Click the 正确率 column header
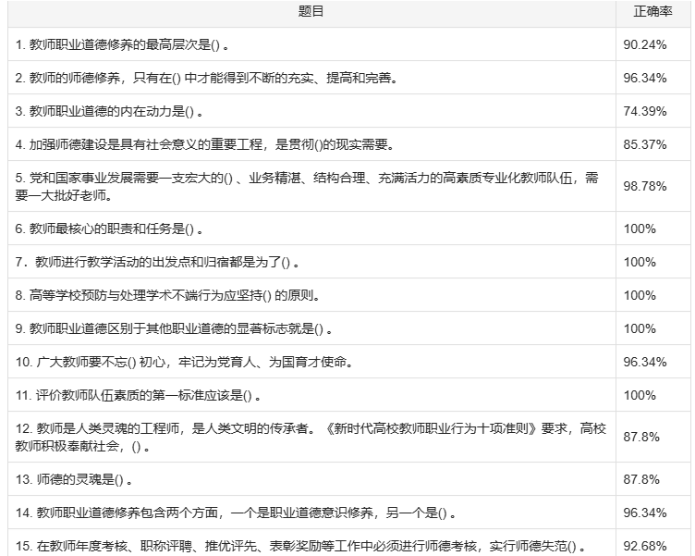695x556 pixels. tap(652, 11)
